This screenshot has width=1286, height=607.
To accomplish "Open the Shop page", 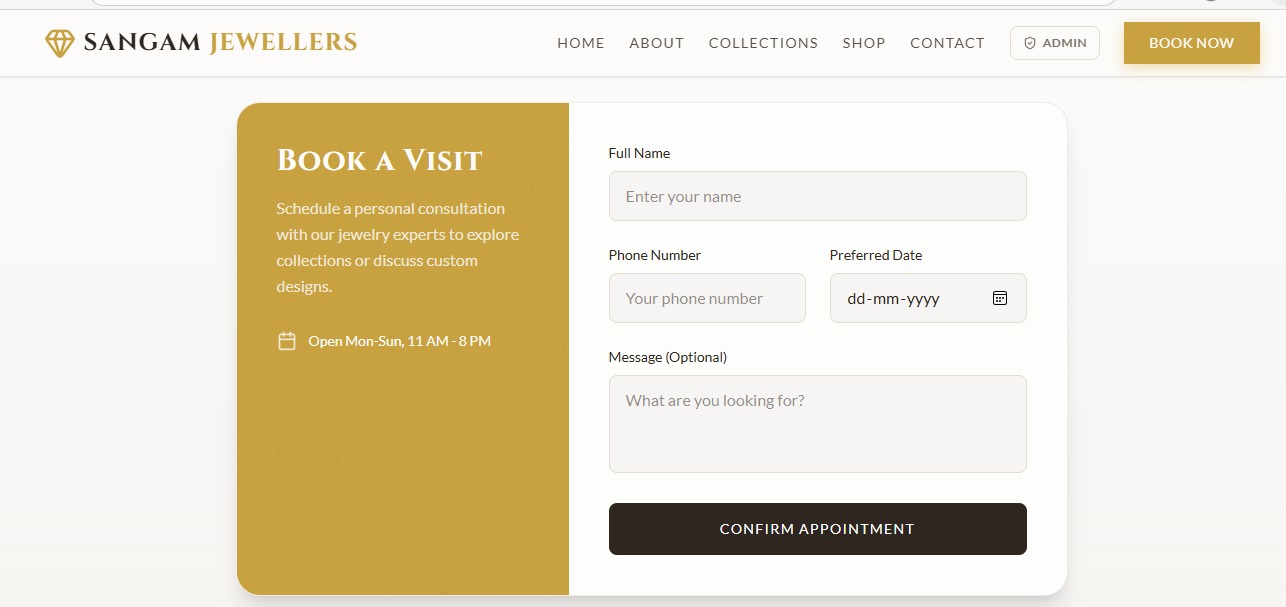I will coord(864,43).
